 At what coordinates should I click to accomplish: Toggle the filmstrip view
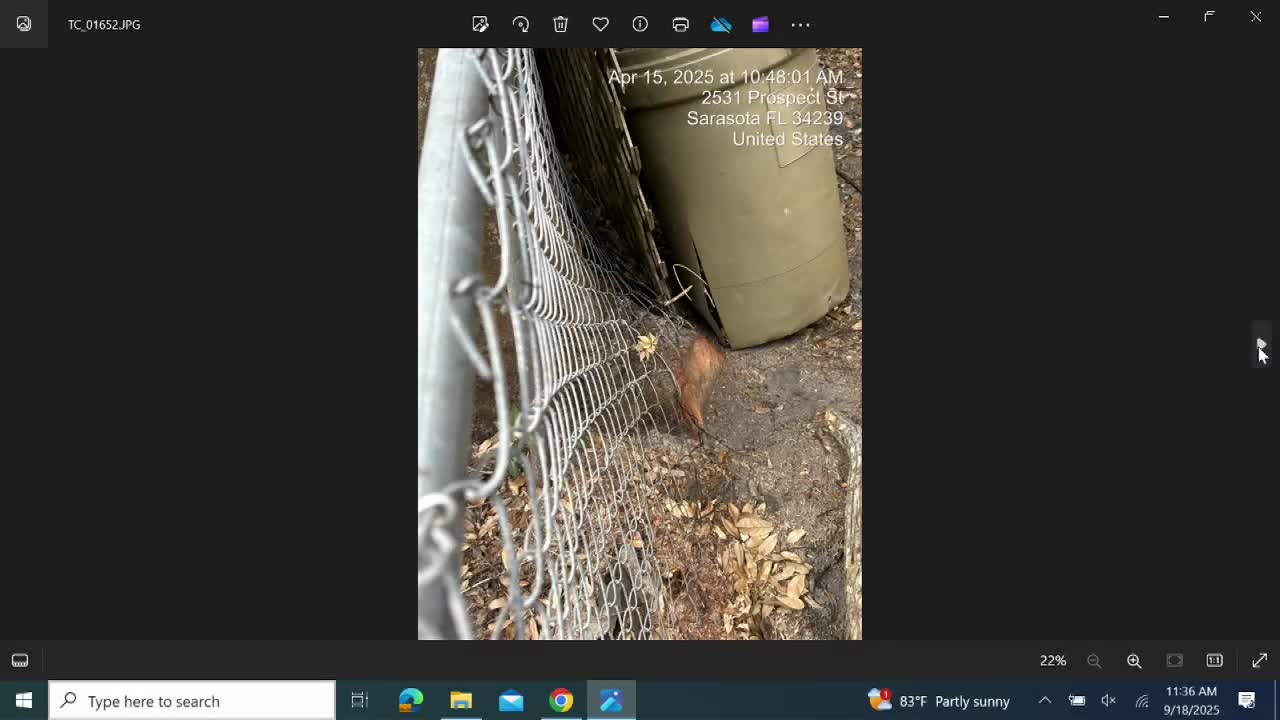[x=20, y=660]
